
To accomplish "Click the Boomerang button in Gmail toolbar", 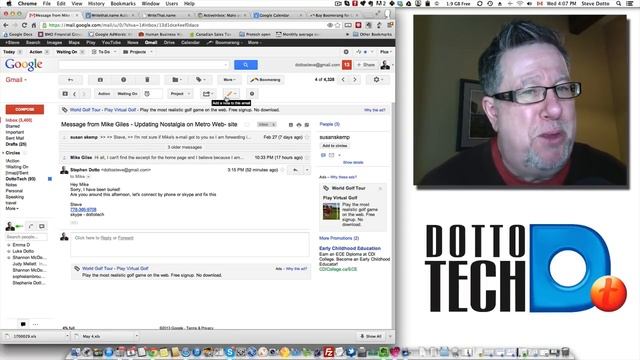I will coord(266,80).
